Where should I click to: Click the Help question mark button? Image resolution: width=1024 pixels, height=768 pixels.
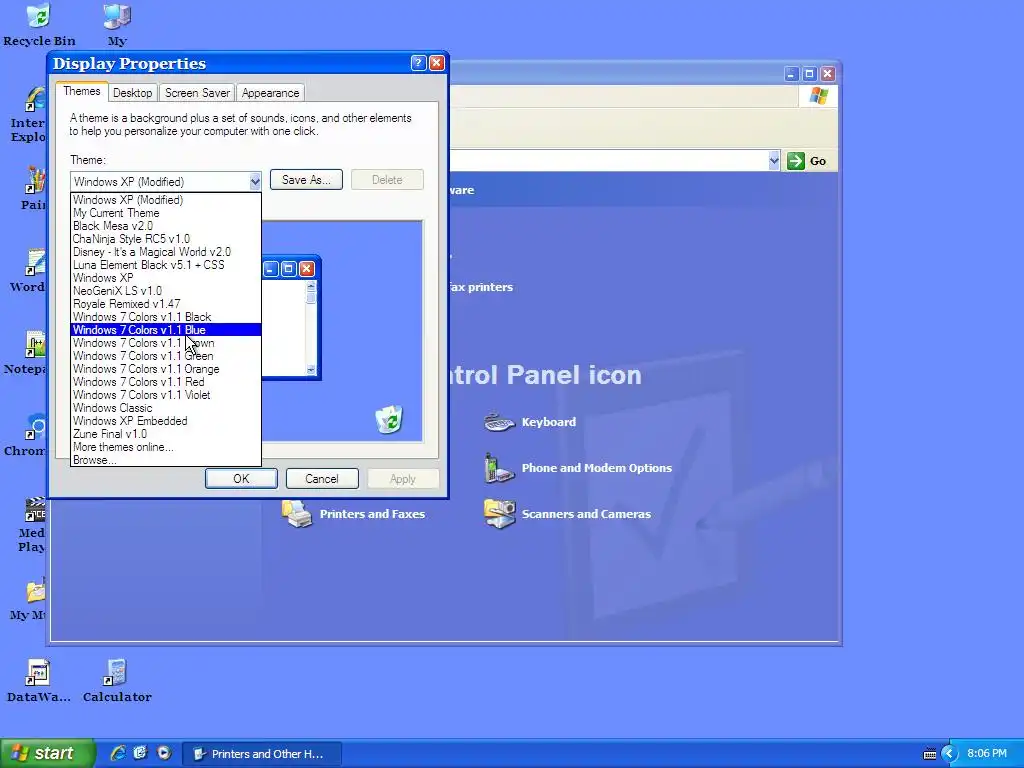(x=419, y=63)
